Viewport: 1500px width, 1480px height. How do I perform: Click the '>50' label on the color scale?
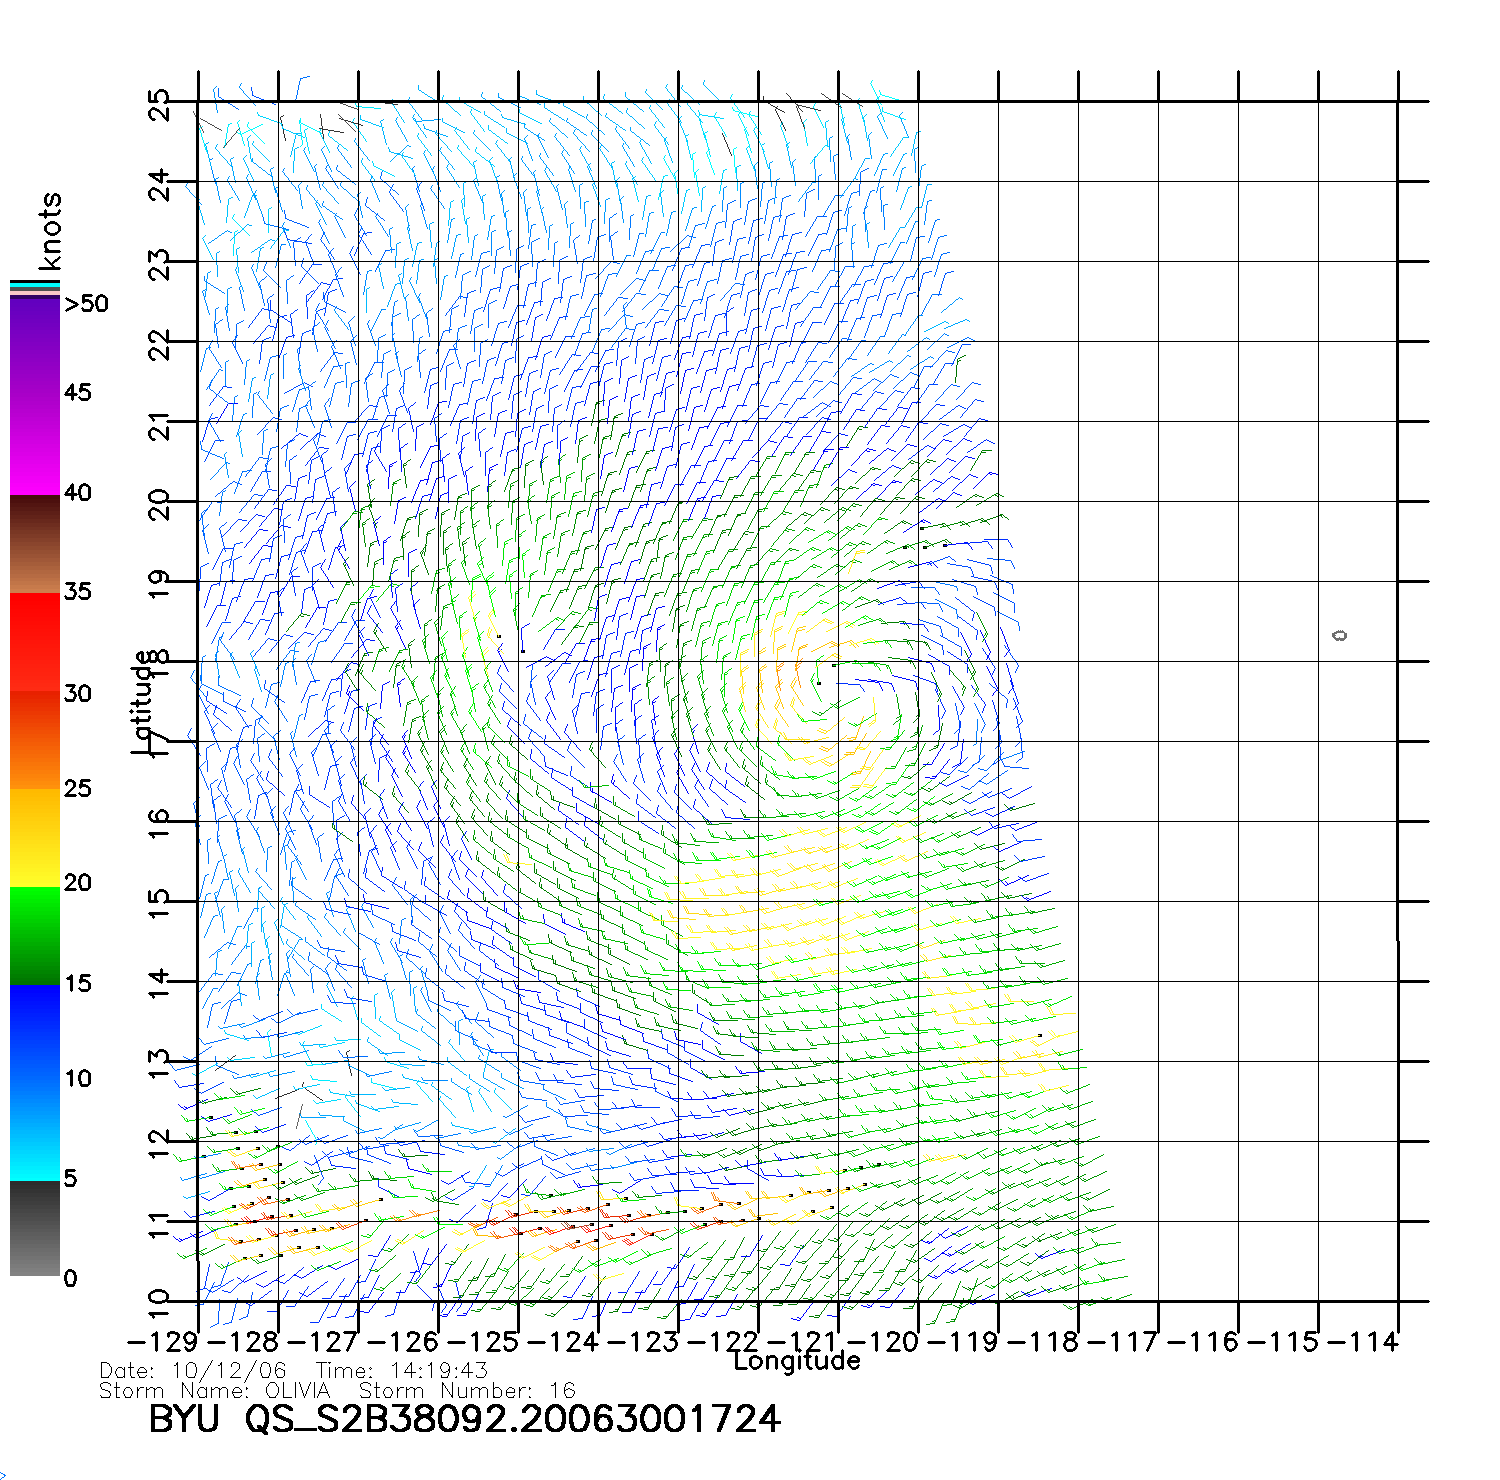tap(86, 304)
